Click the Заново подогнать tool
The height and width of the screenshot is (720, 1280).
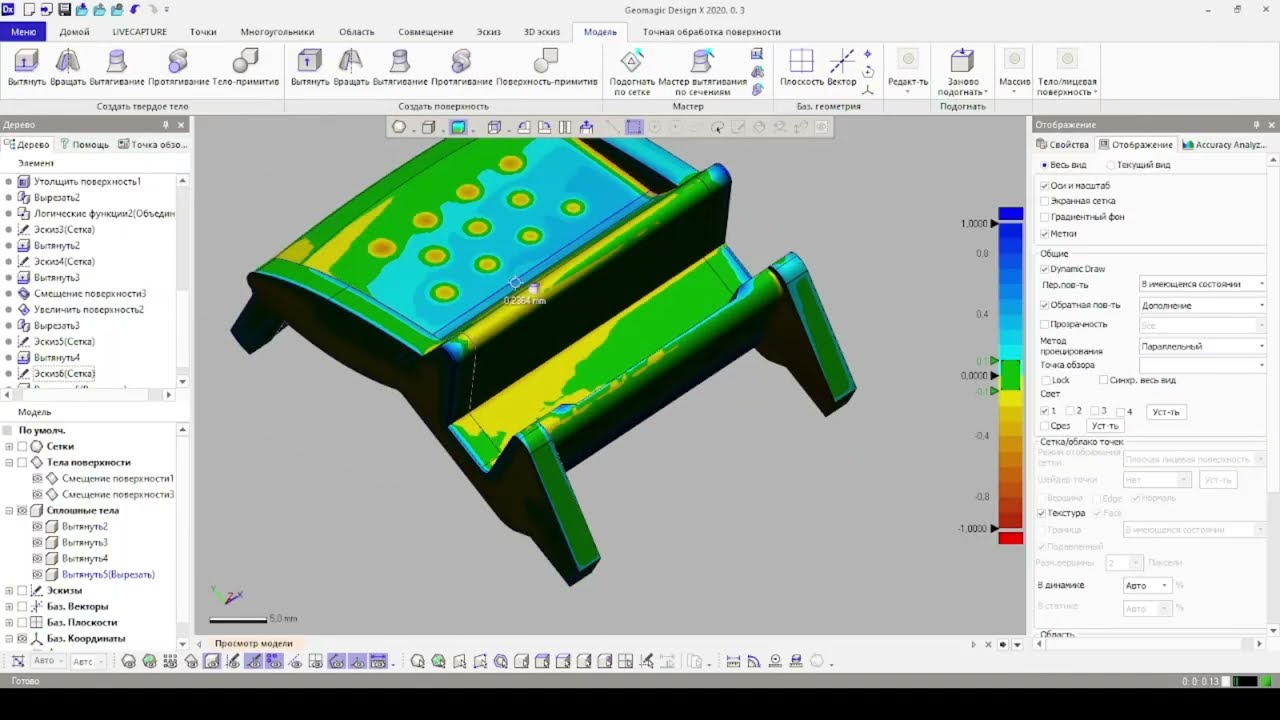(x=962, y=72)
